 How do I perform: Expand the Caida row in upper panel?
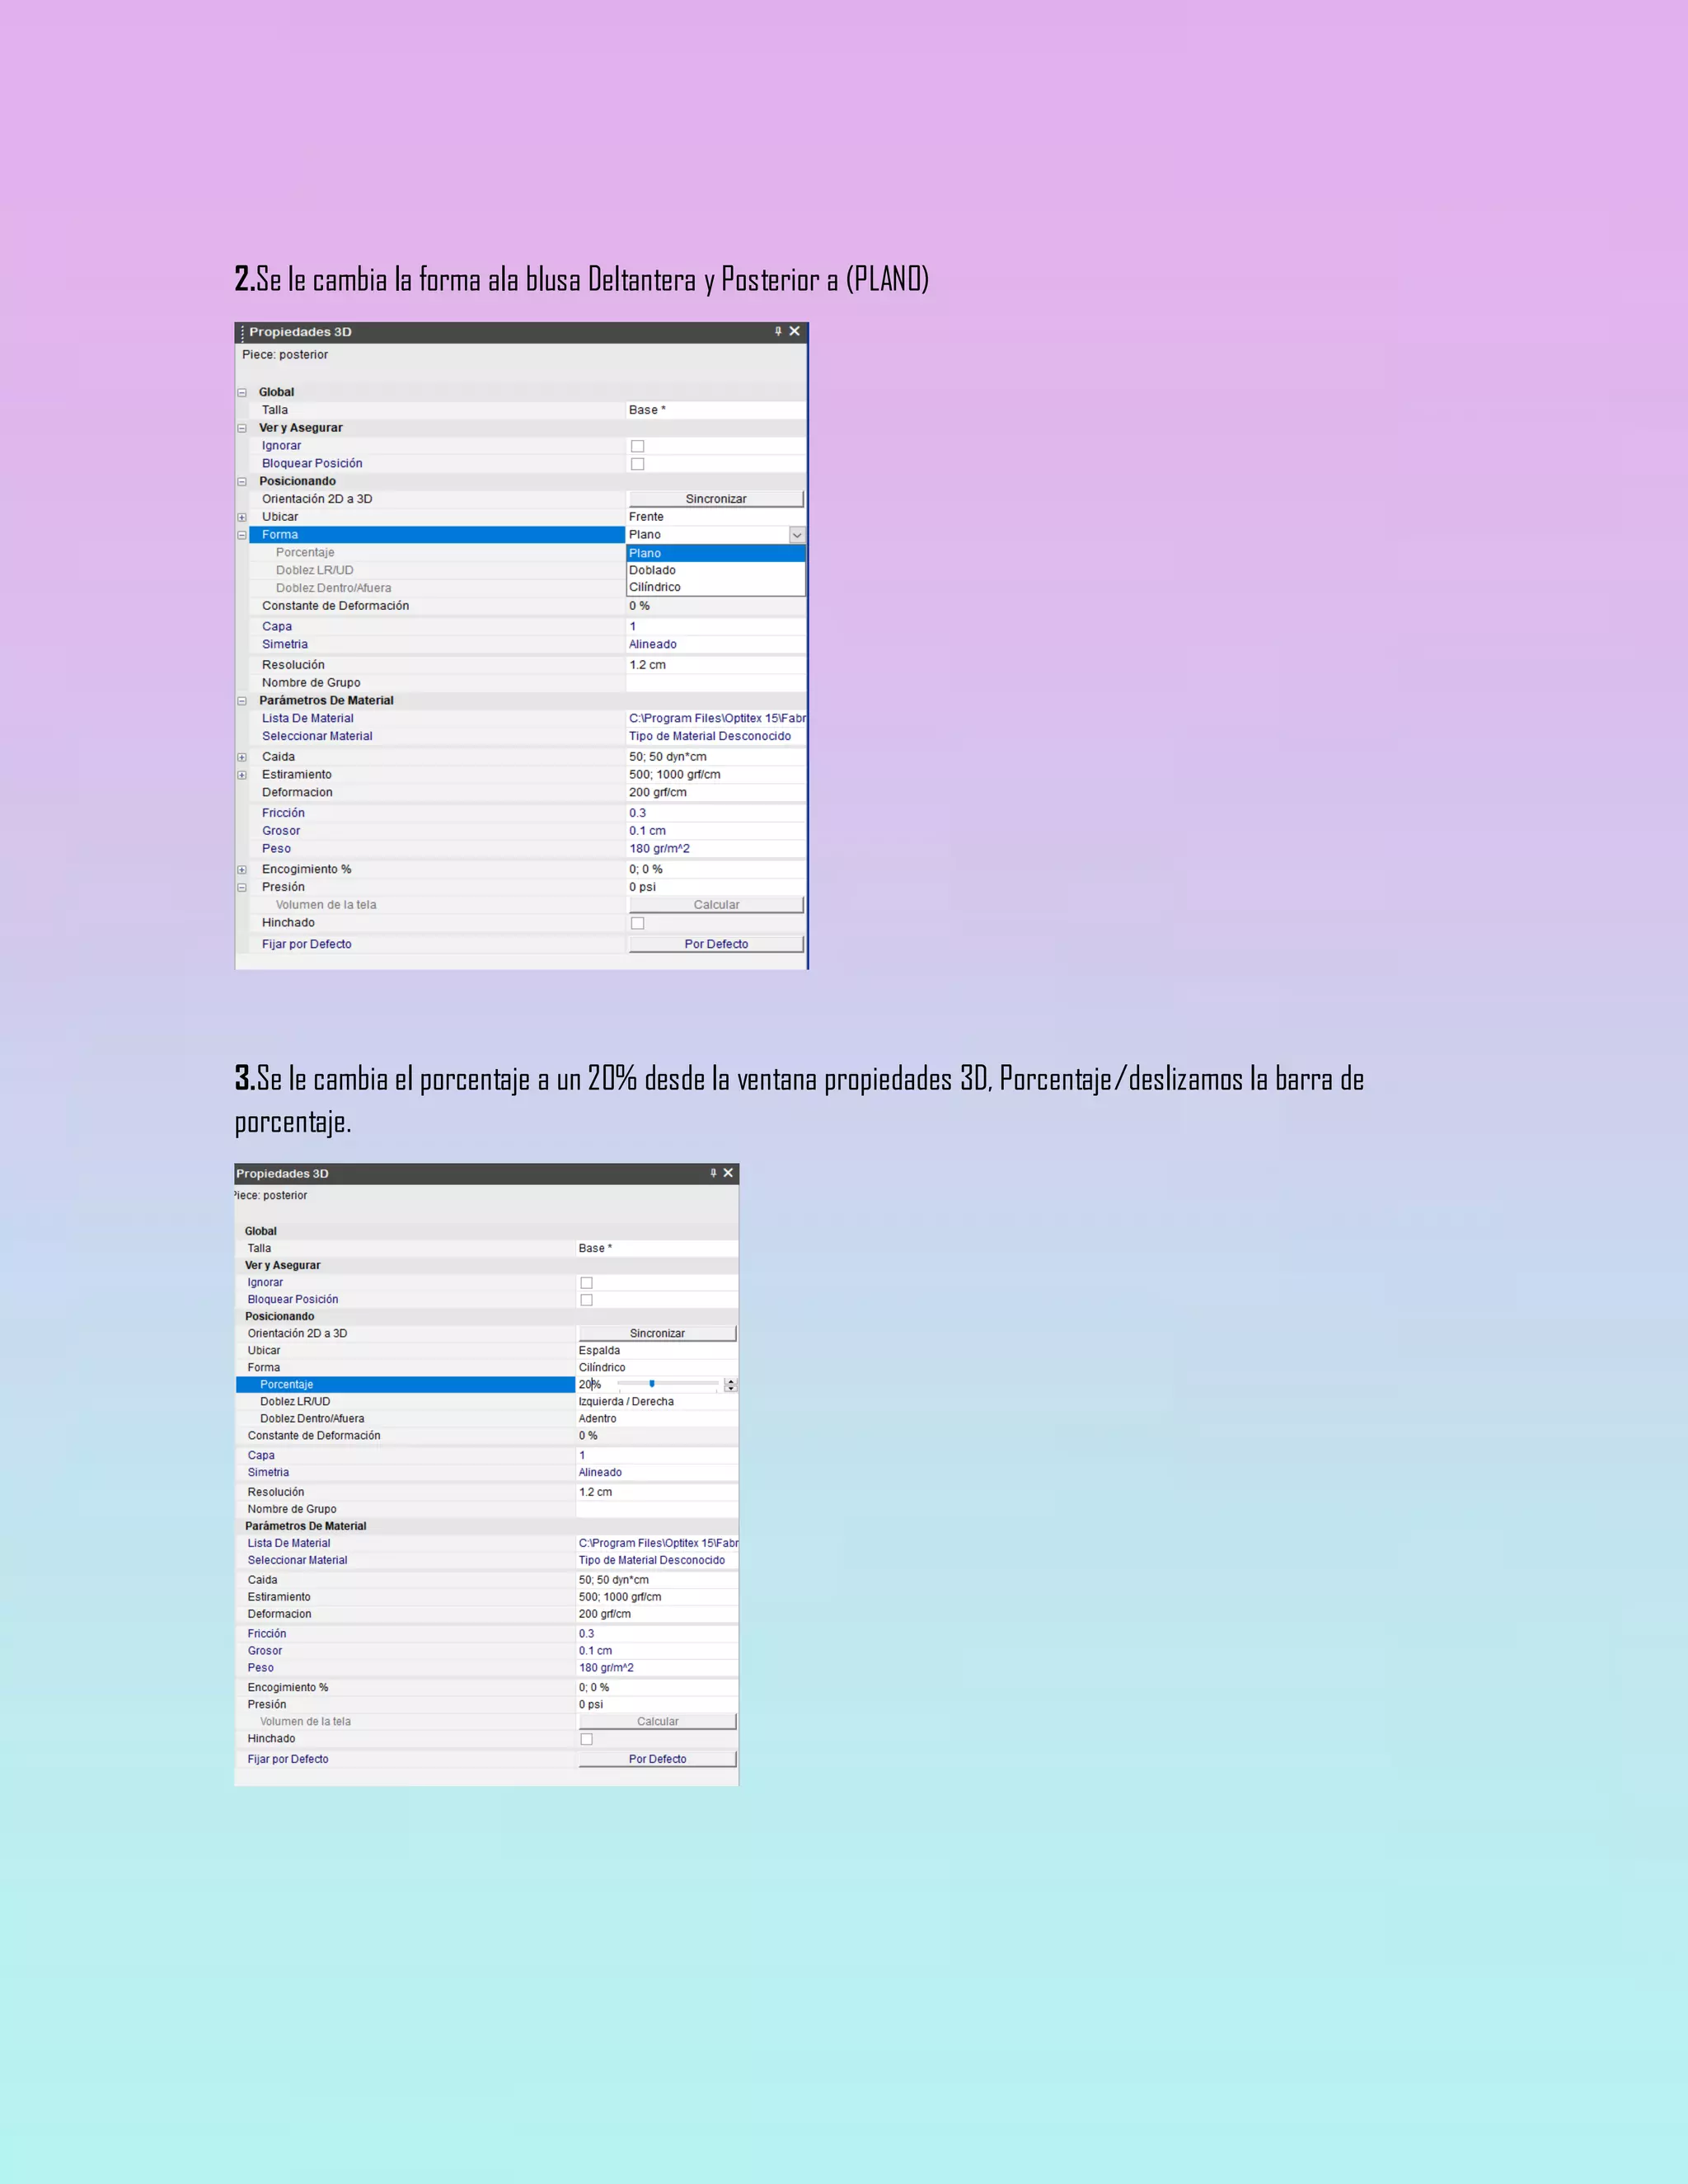(242, 757)
